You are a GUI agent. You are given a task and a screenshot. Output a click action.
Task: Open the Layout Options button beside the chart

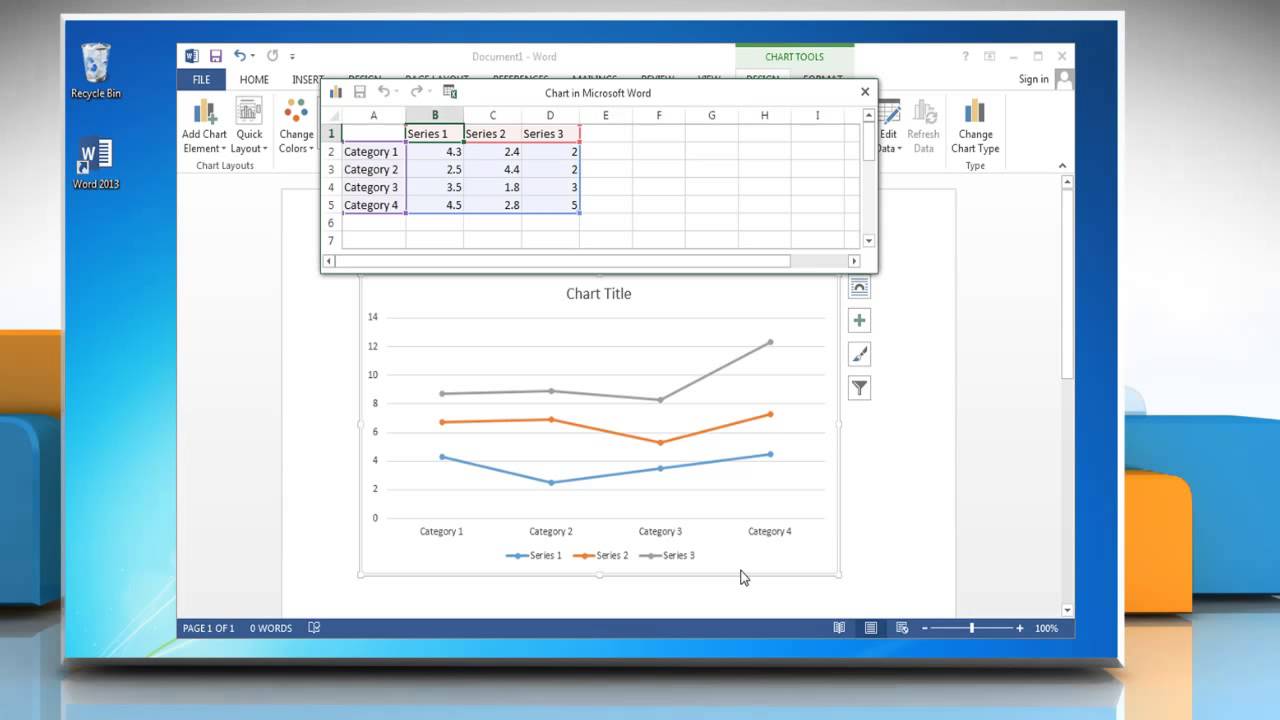(x=859, y=288)
